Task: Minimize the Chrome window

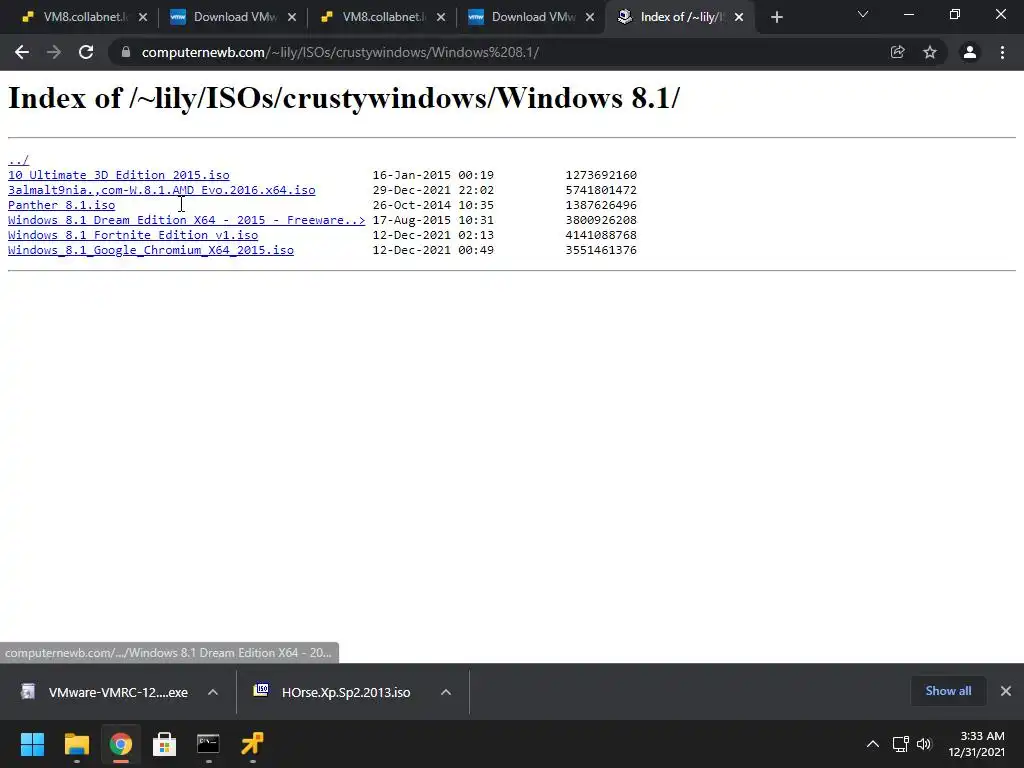Action: point(908,14)
